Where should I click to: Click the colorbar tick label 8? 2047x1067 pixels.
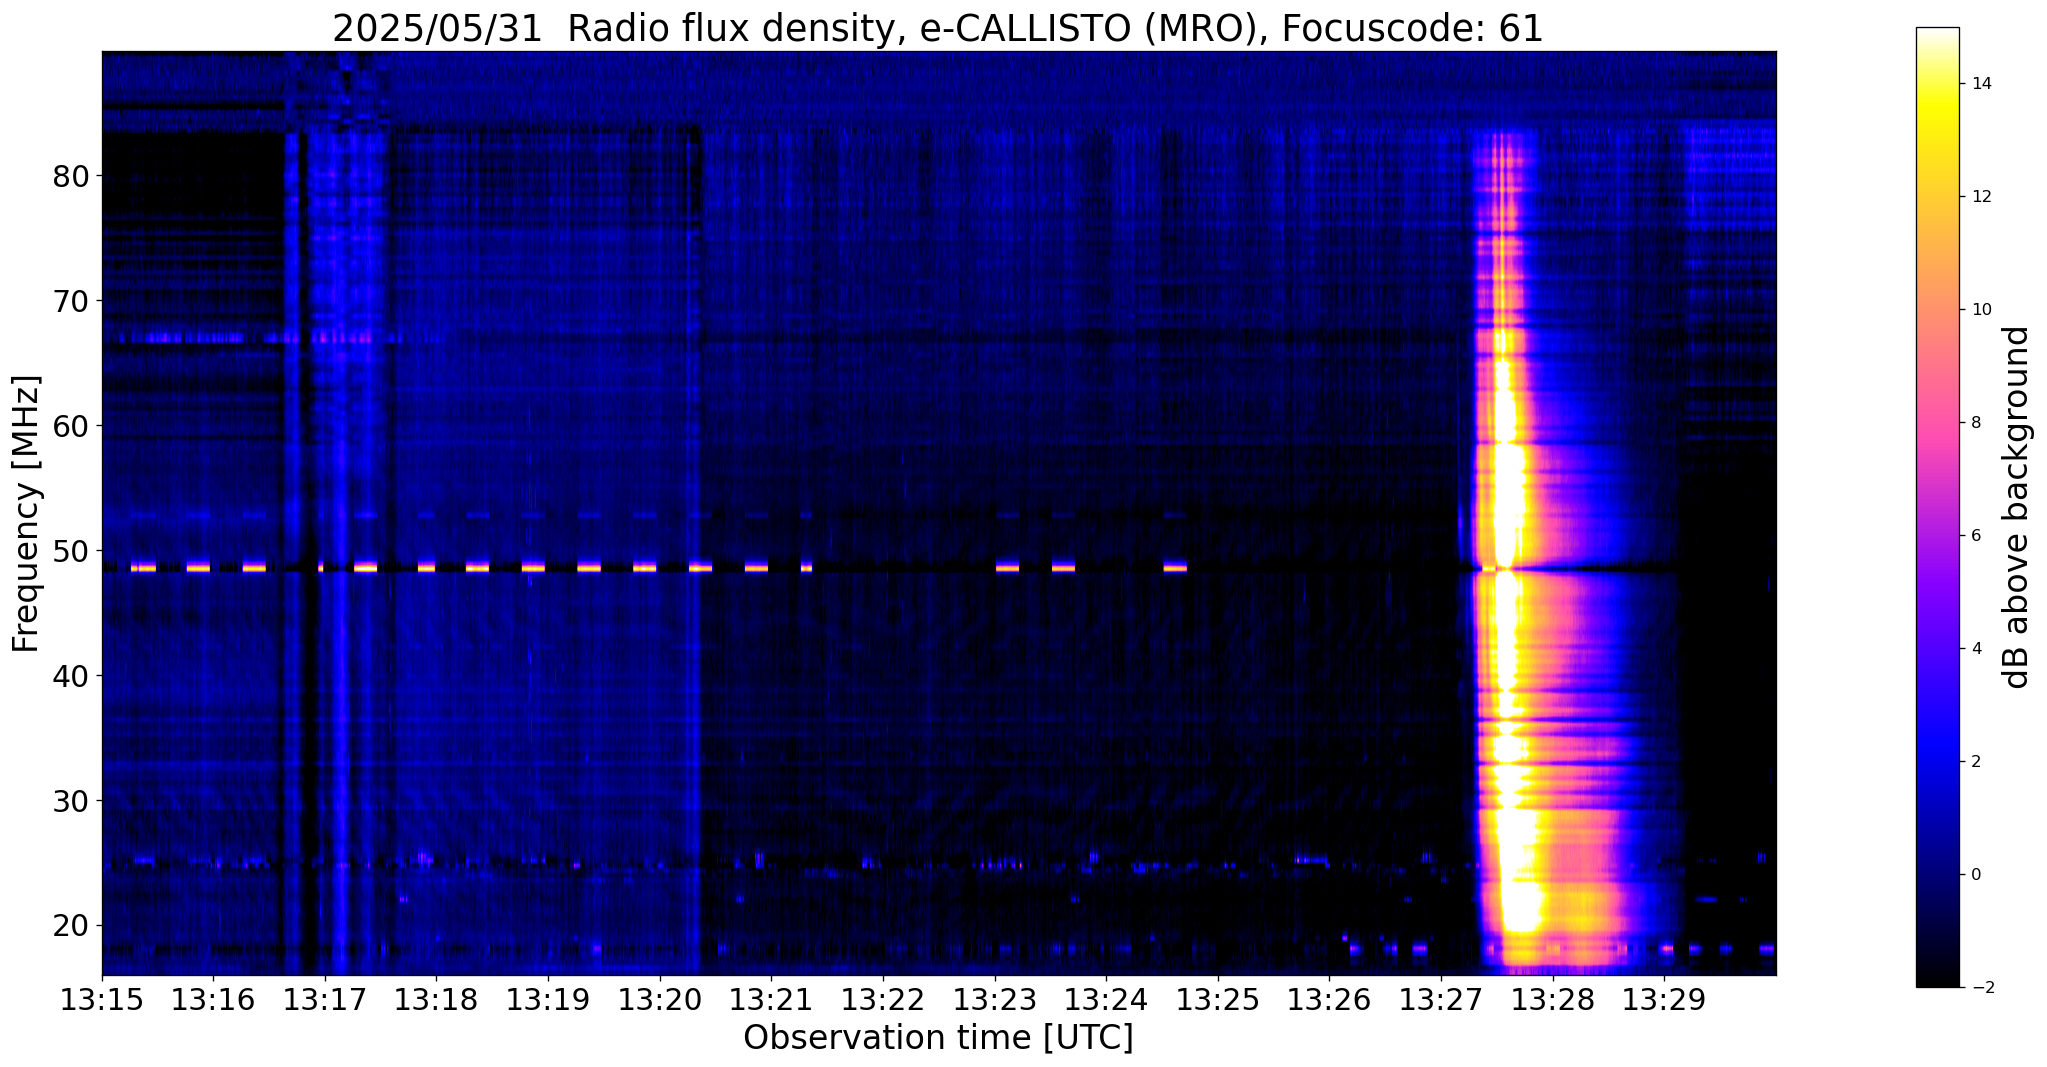coord(1975,423)
